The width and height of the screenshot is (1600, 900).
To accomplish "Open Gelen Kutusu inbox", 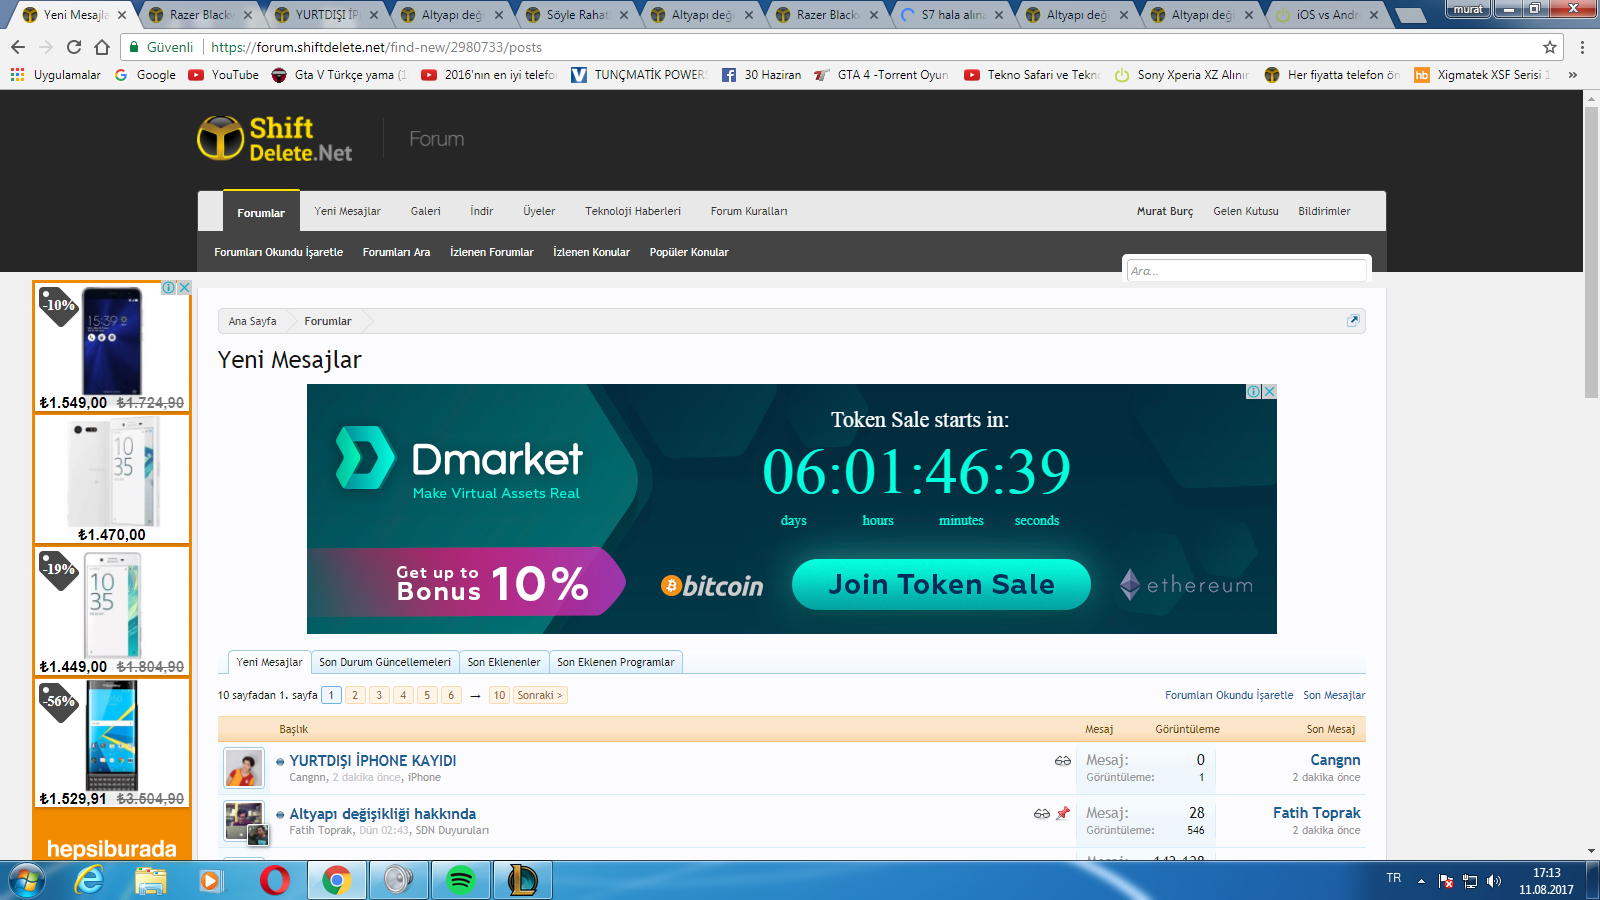I will click(1246, 211).
